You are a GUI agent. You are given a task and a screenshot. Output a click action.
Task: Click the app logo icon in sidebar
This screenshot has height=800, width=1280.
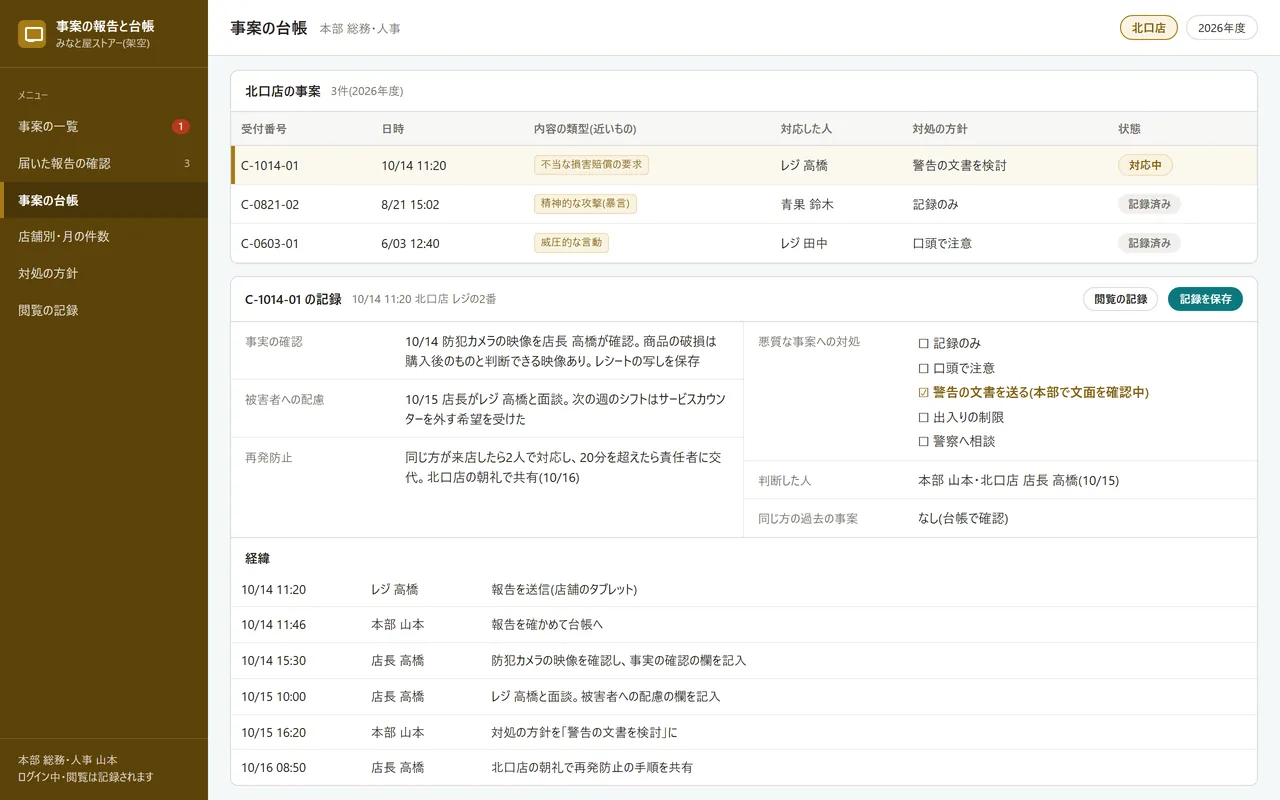(32, 34)
